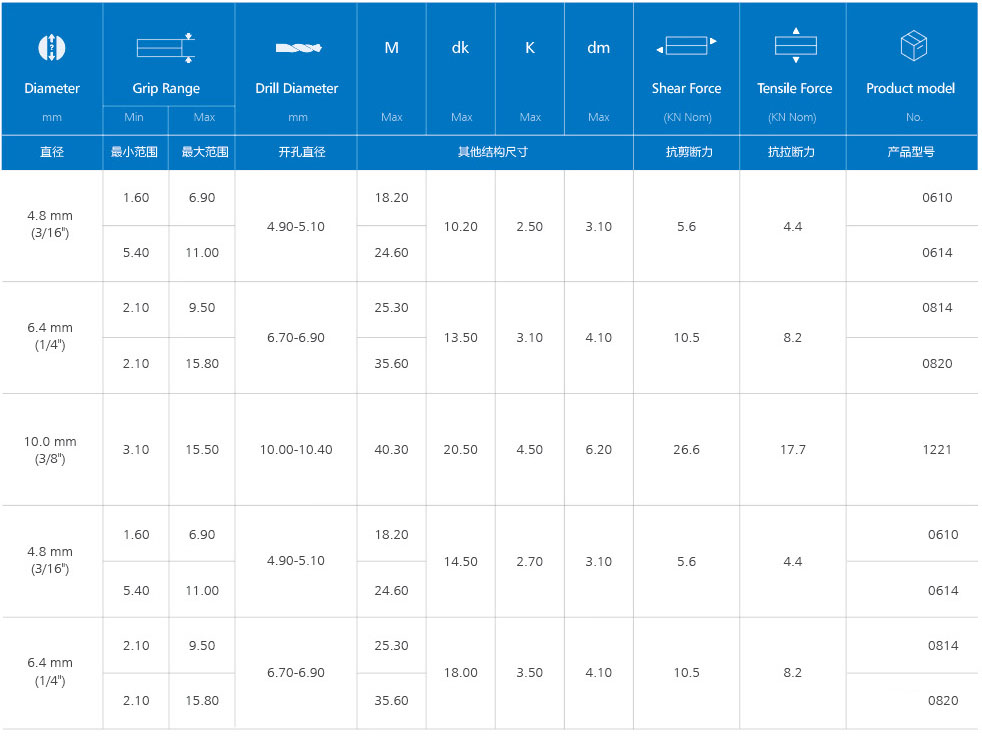
Task: Click the 抗剪断力 header cell
Action: [x=686, y=152]
